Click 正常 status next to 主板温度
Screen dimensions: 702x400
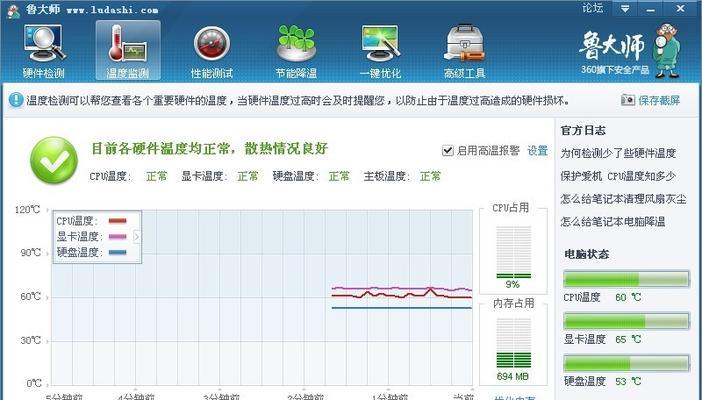click(431, 176)
